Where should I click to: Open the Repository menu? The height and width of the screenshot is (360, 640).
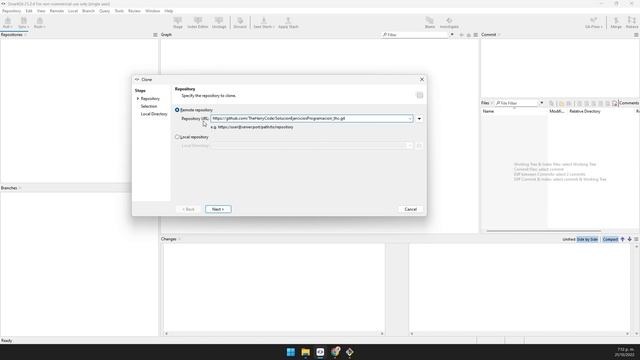(11, 11)
